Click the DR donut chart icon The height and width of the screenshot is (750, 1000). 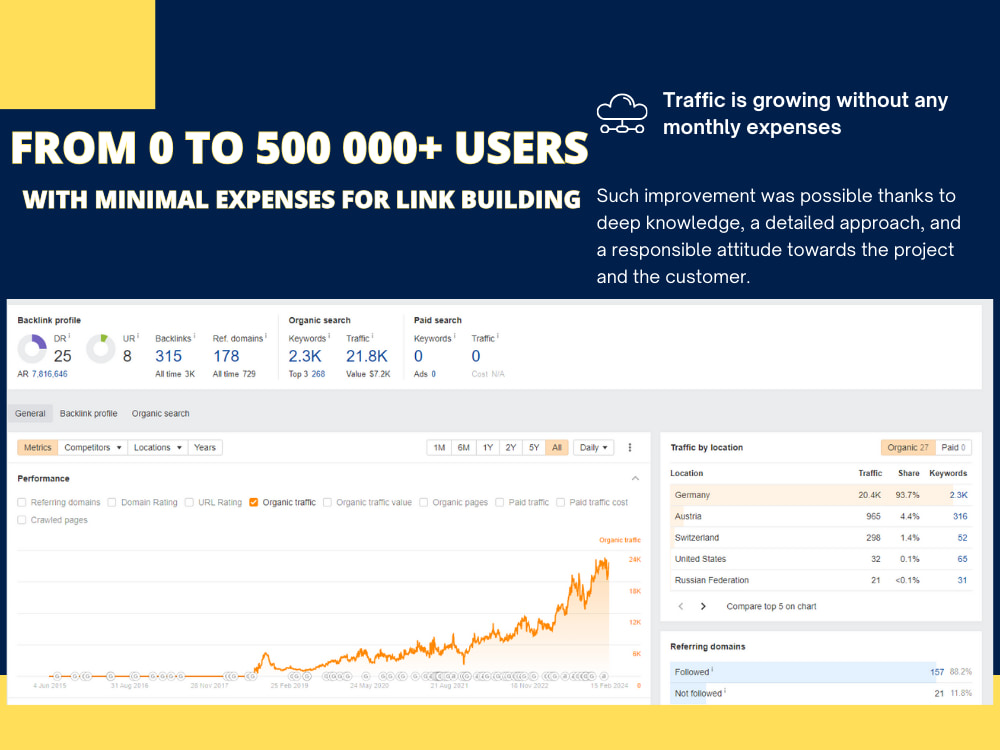tap(32, 349)
